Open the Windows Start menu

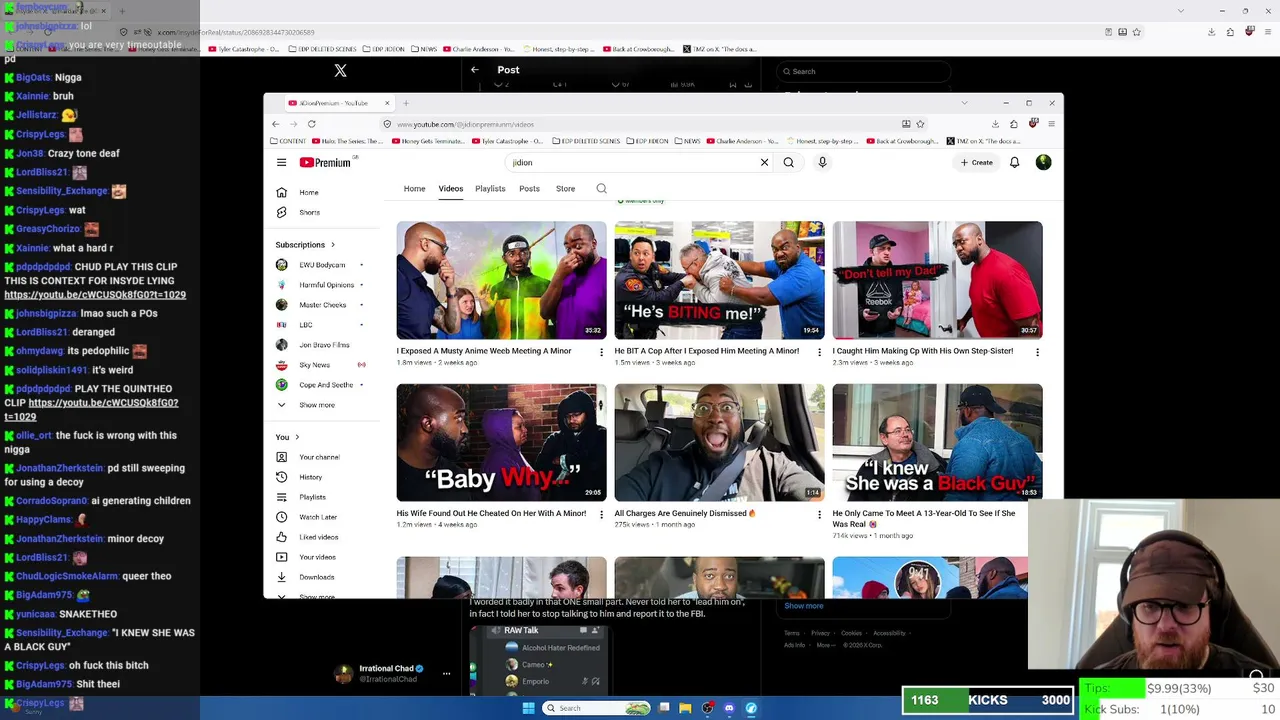[528, 708]
